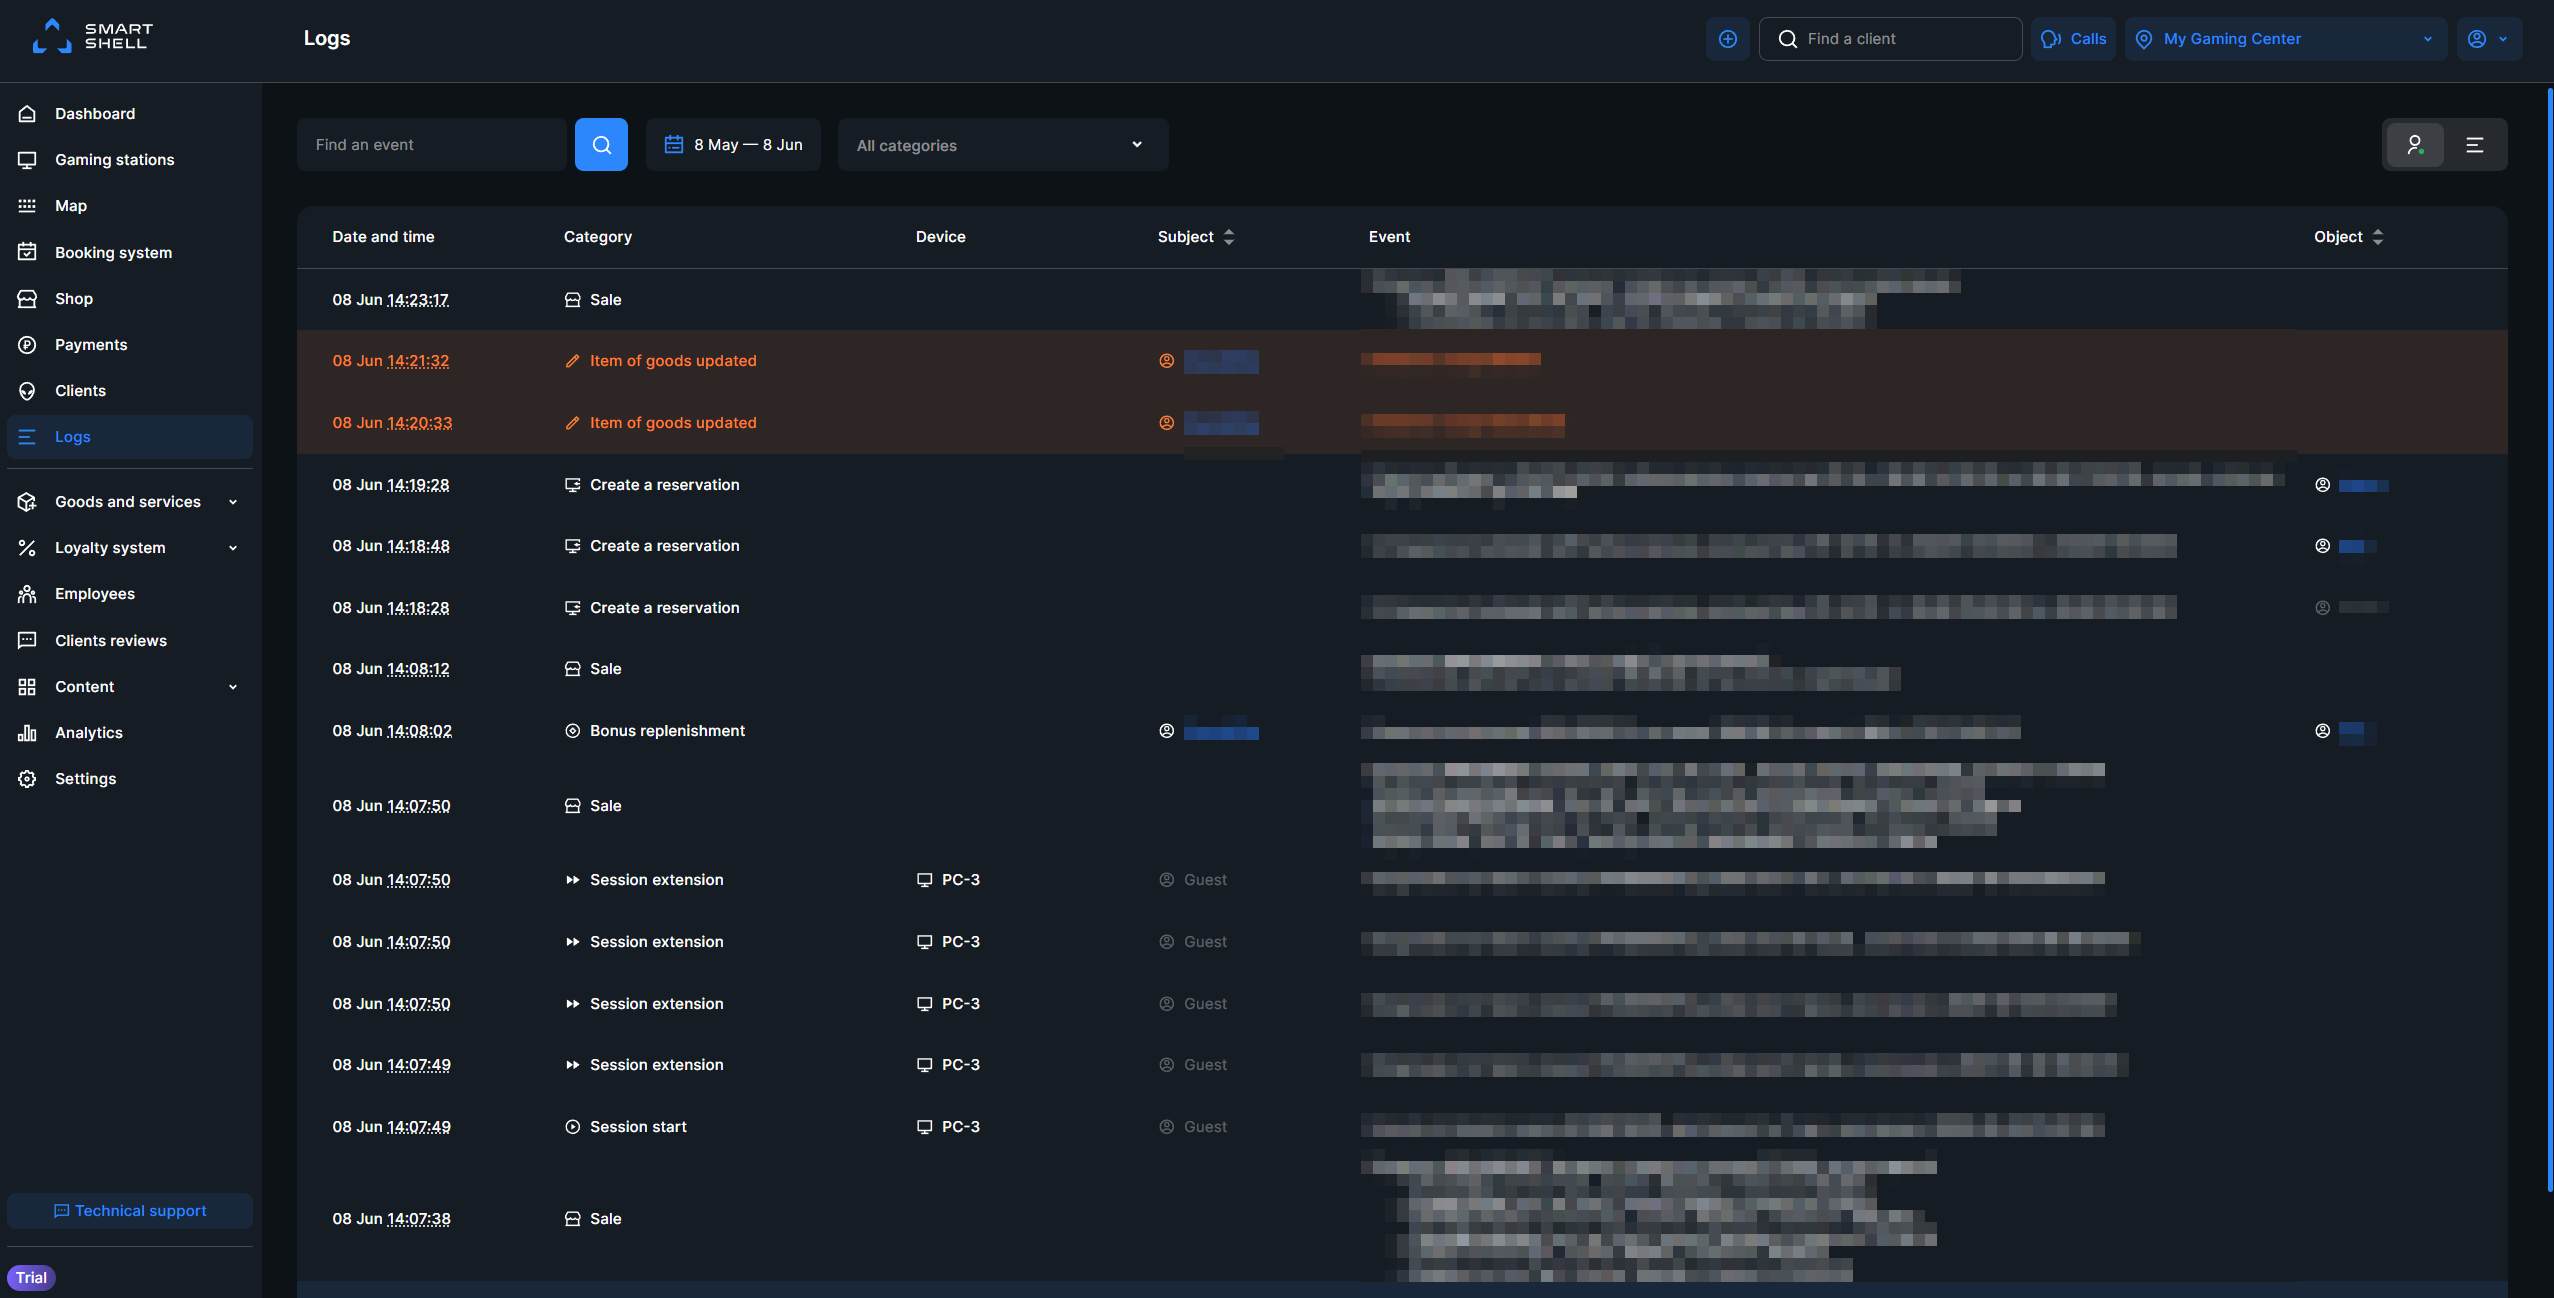Switch to the list view toggle icon
Viewport: 2554px width, 1298px height.
coord(2475,145)
